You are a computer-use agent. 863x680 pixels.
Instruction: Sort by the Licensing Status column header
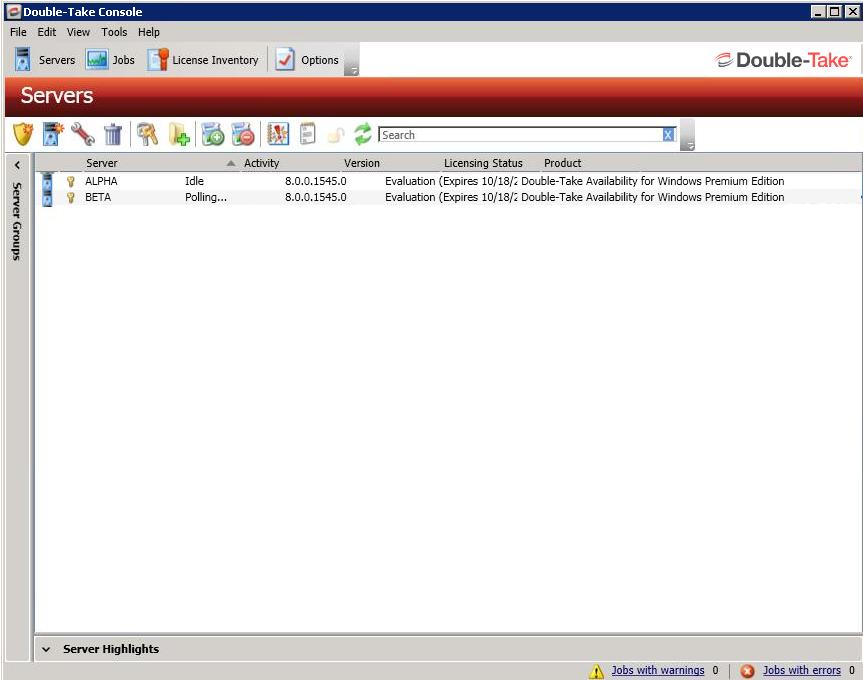click(x=483, y=163)
